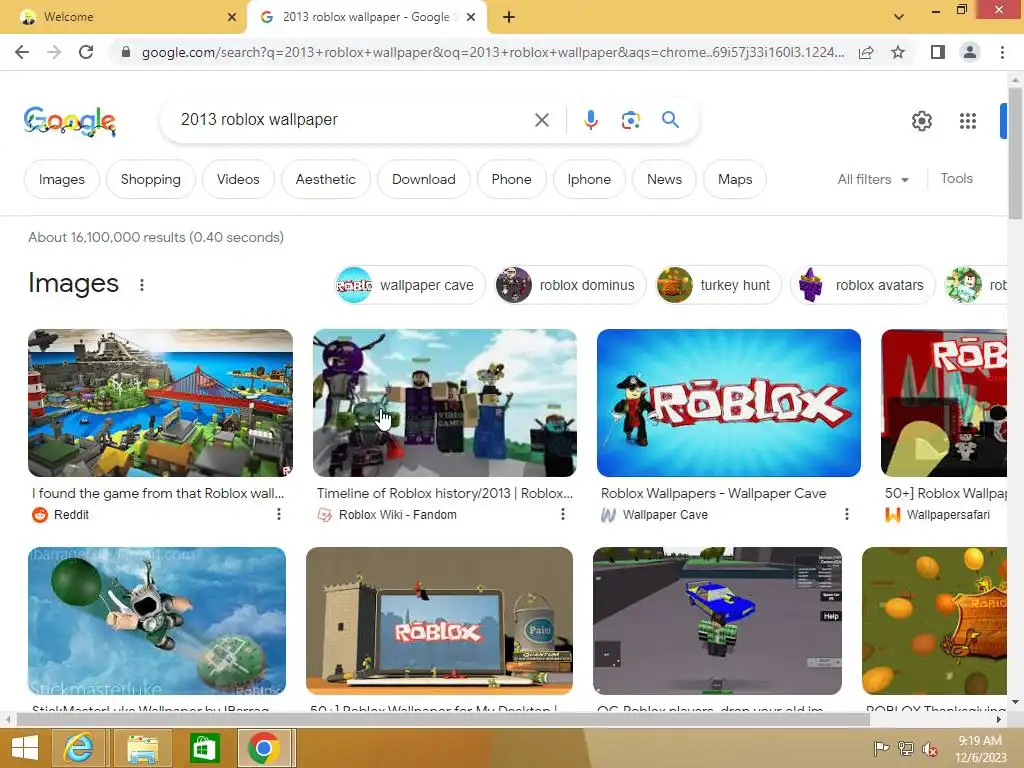The width and height of the screenshot is (1024, 768).
Task: Open Timeline of Roblox history image
Action: tap(445, 403)
